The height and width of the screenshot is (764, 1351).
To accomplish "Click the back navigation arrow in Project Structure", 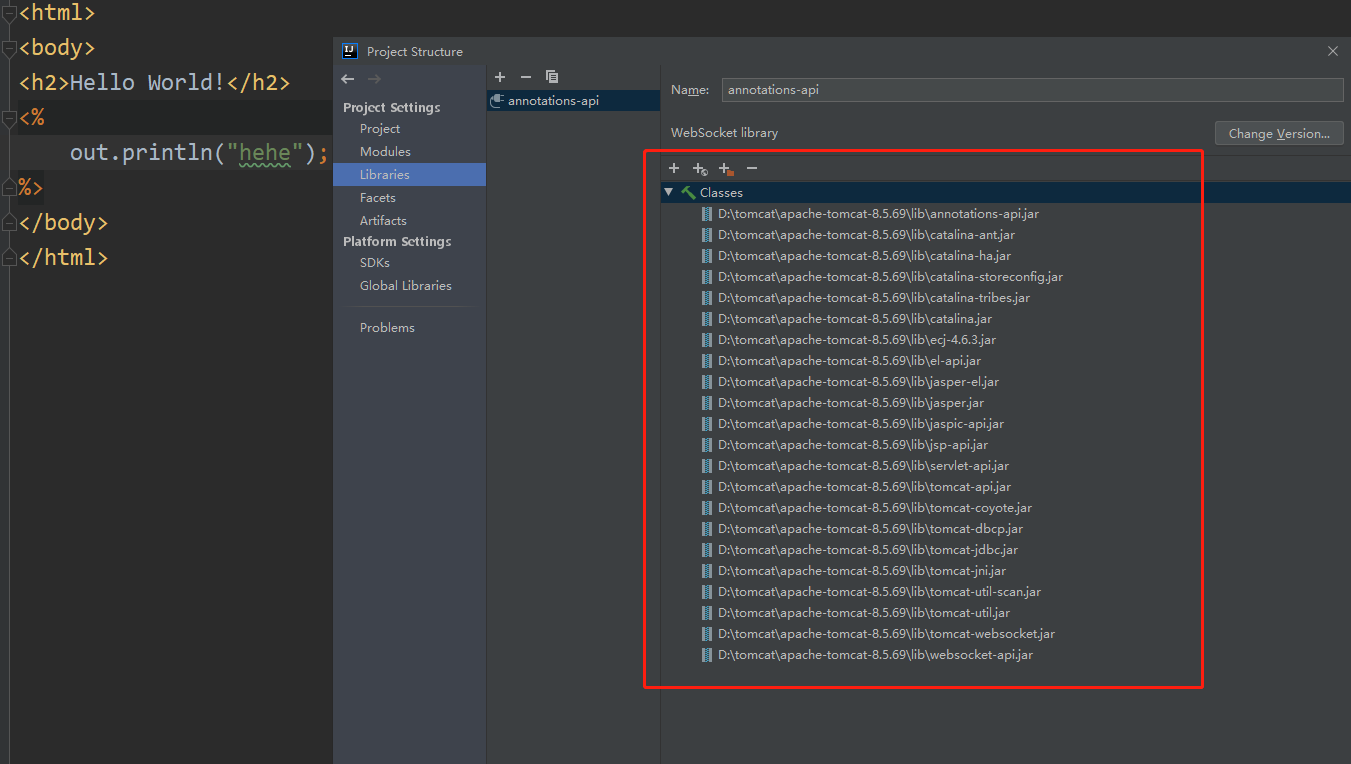I will [x=348, y=79].
